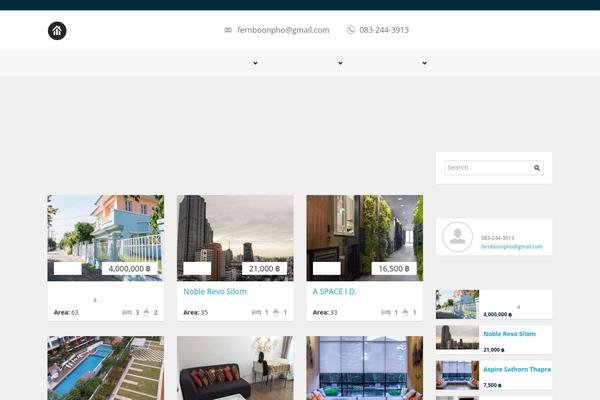
Task: Open the Noble Revo Silom card title
Action: coord(215,291)
